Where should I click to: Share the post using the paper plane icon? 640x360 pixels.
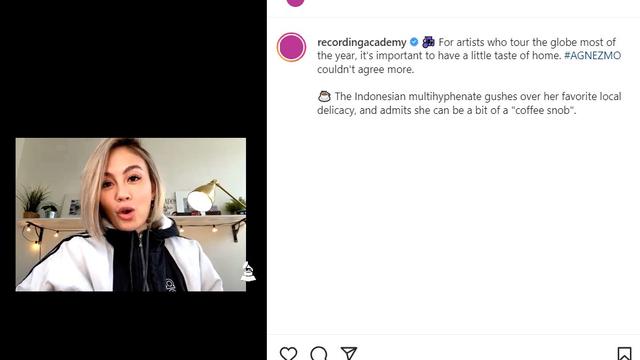[x=349, y=353]
